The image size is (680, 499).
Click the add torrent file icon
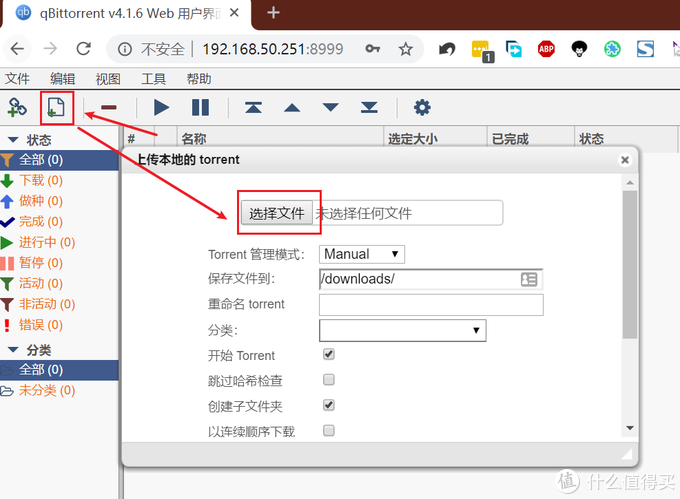pyautogui.click(x=56, y=107)
